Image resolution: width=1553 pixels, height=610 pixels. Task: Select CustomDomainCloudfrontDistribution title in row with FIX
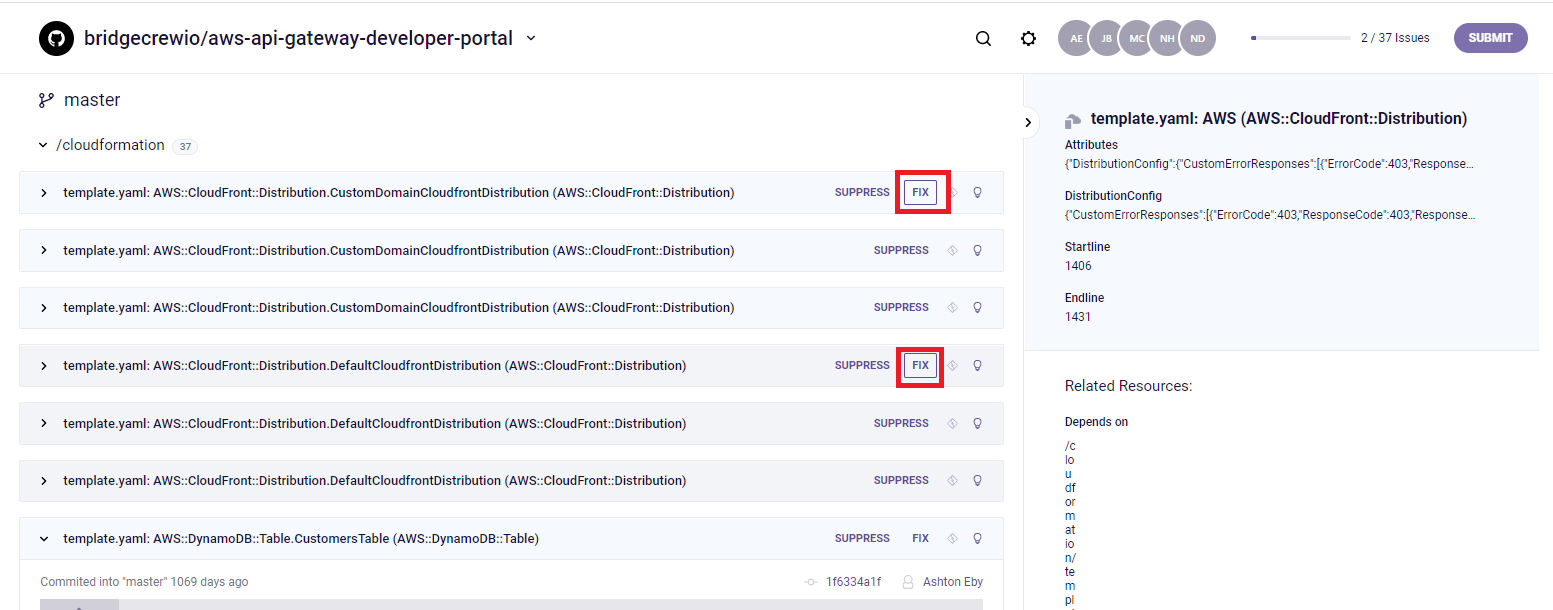(x=399, y=192)
